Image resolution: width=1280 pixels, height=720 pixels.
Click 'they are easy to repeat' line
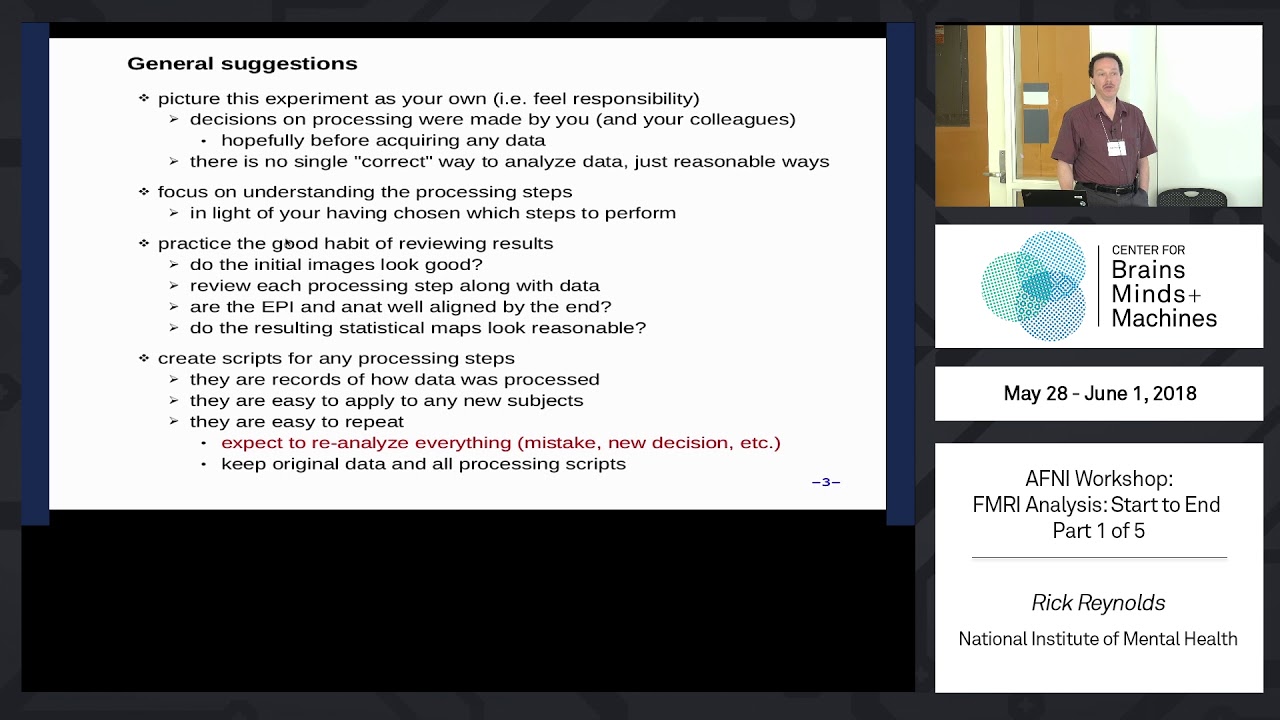296,421
